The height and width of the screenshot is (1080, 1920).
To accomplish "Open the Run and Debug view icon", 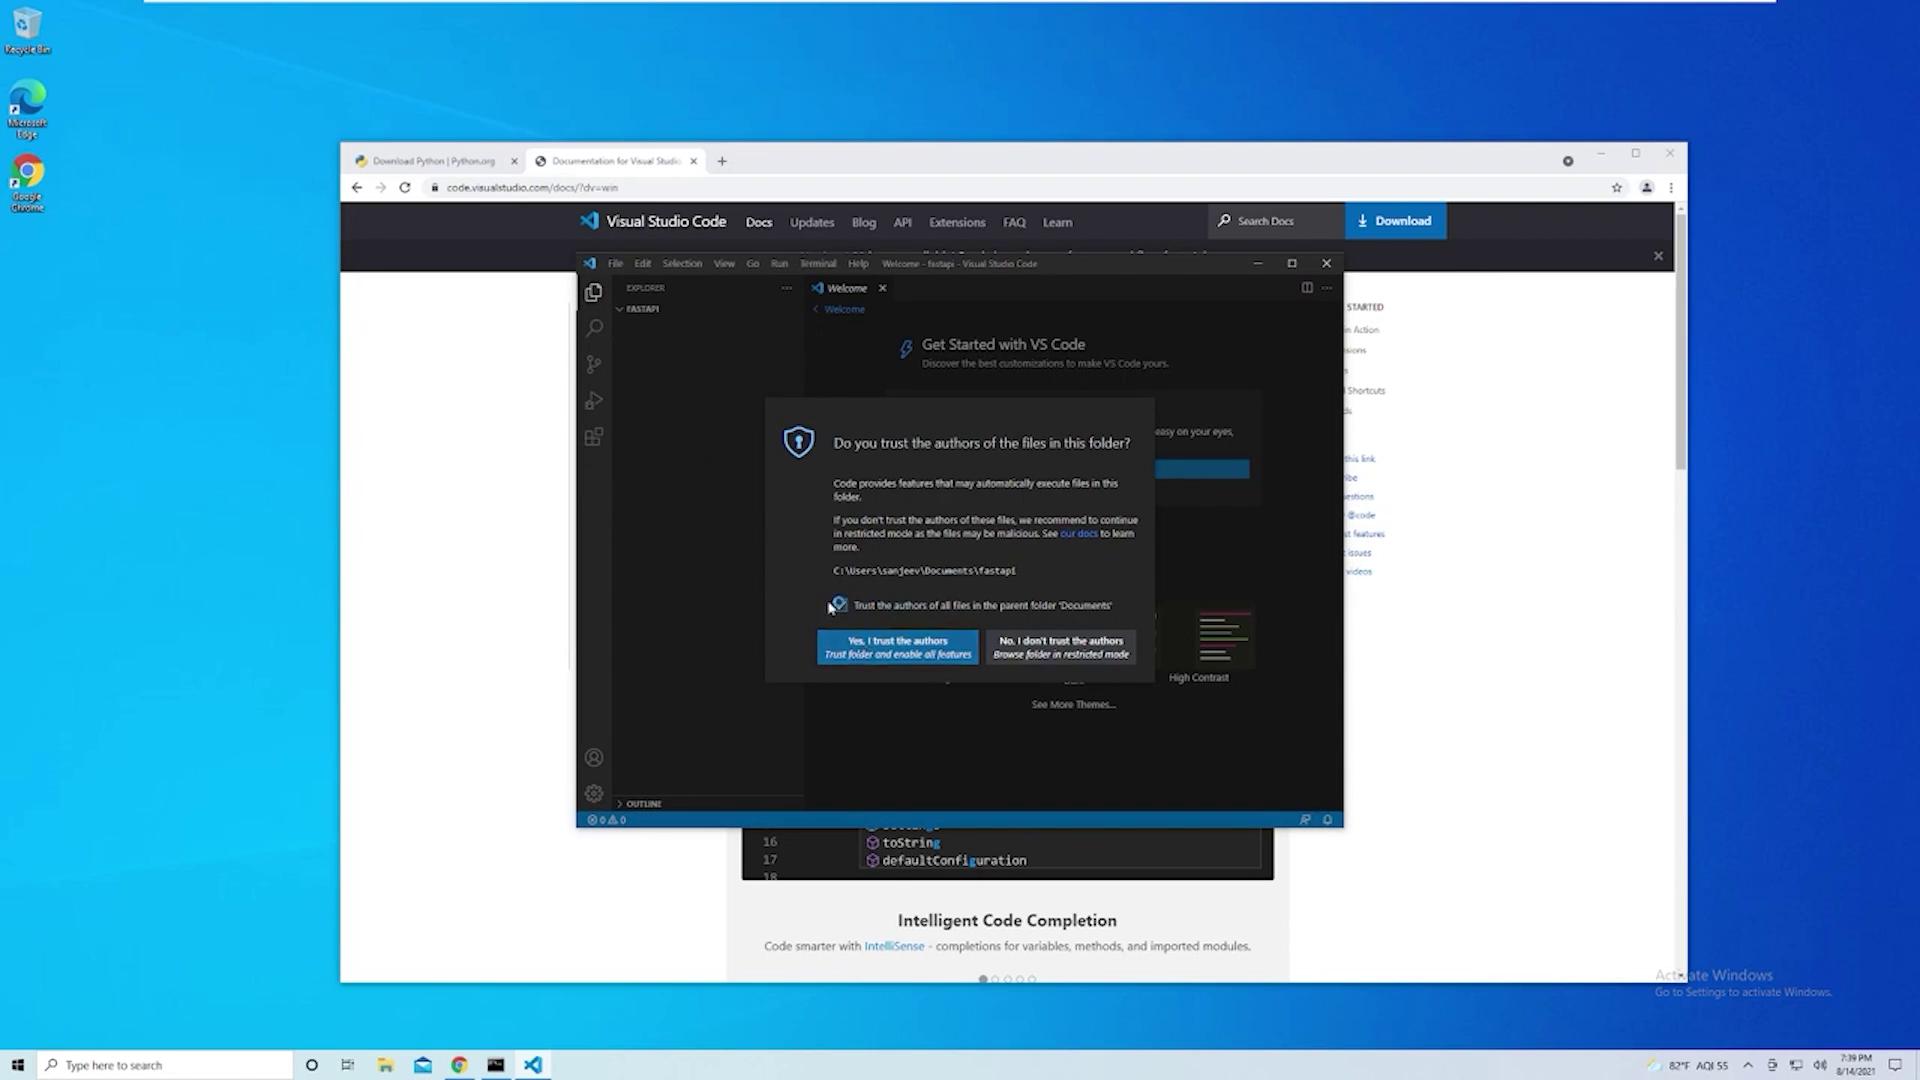I will [594, 401].
